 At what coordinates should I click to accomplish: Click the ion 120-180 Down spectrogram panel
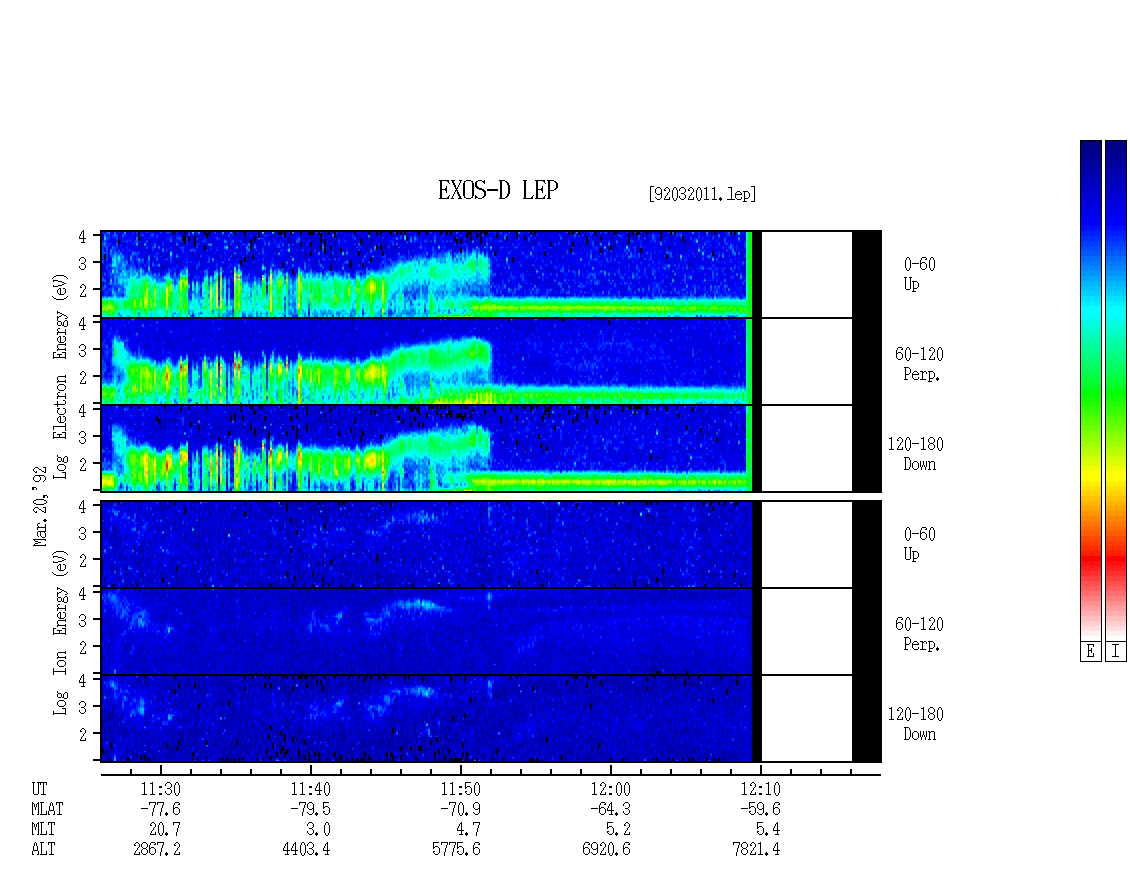(491, 719)
